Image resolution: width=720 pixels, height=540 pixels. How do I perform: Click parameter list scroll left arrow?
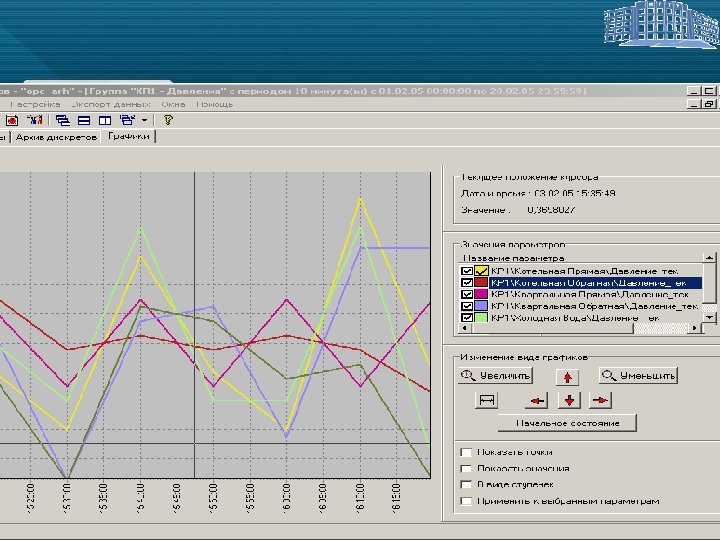(464, 328)
